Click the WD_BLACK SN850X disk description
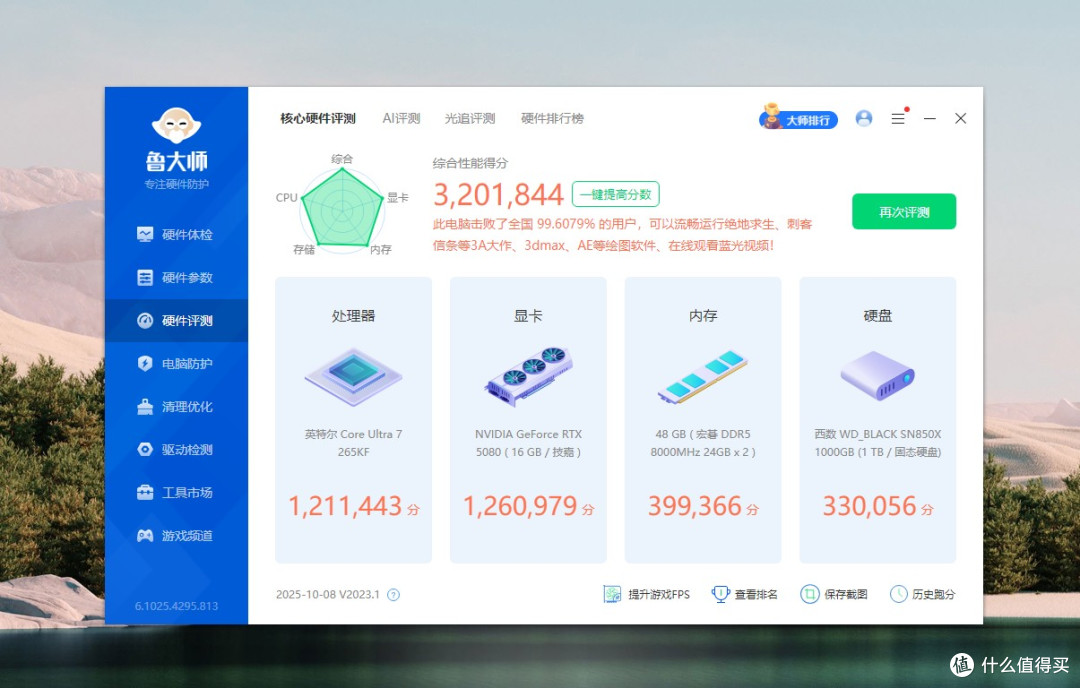This screenshot has height=688, width=1080. pos(878,443)
